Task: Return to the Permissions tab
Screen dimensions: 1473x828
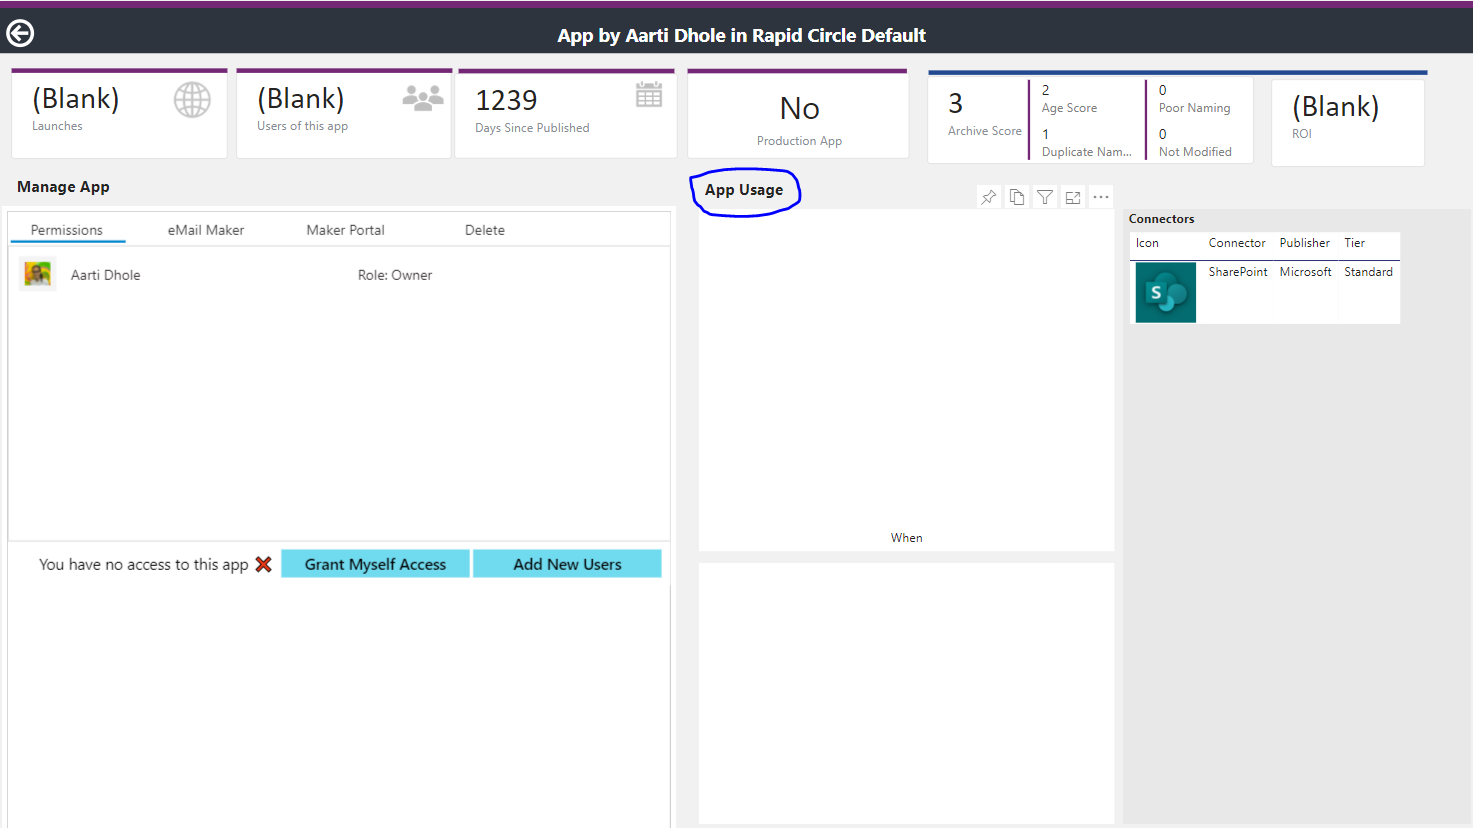Action: [66, 229]
